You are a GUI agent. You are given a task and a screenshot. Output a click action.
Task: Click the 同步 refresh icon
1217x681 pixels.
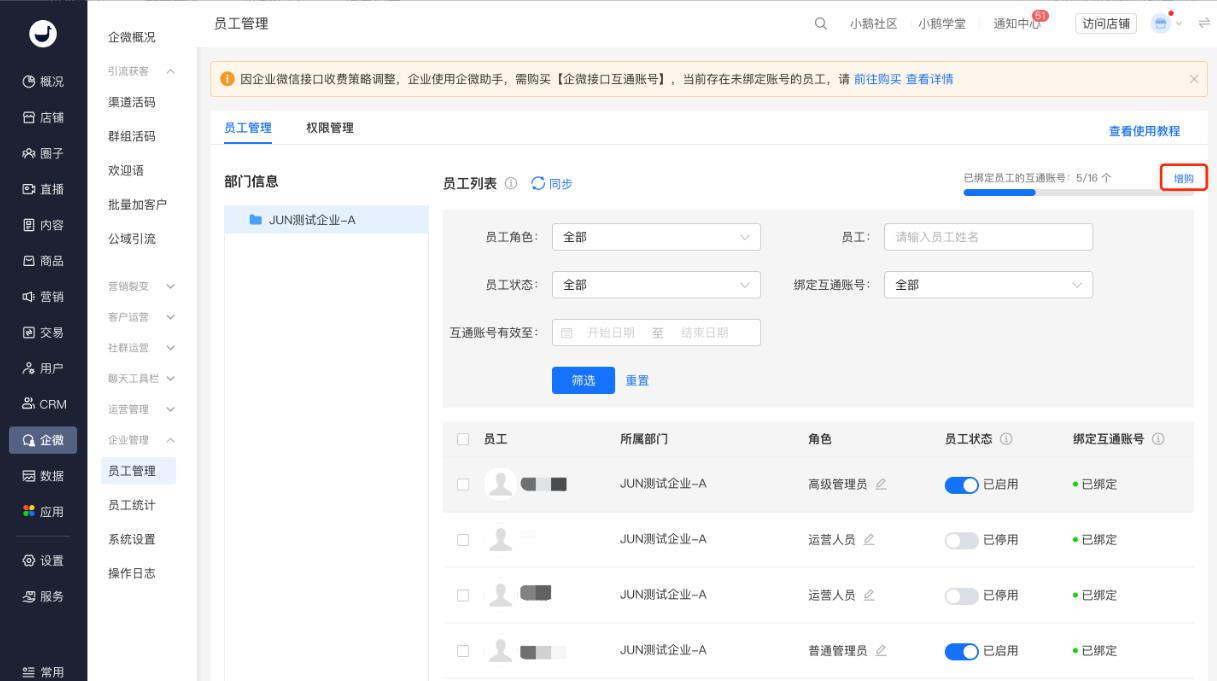(538, 183)
